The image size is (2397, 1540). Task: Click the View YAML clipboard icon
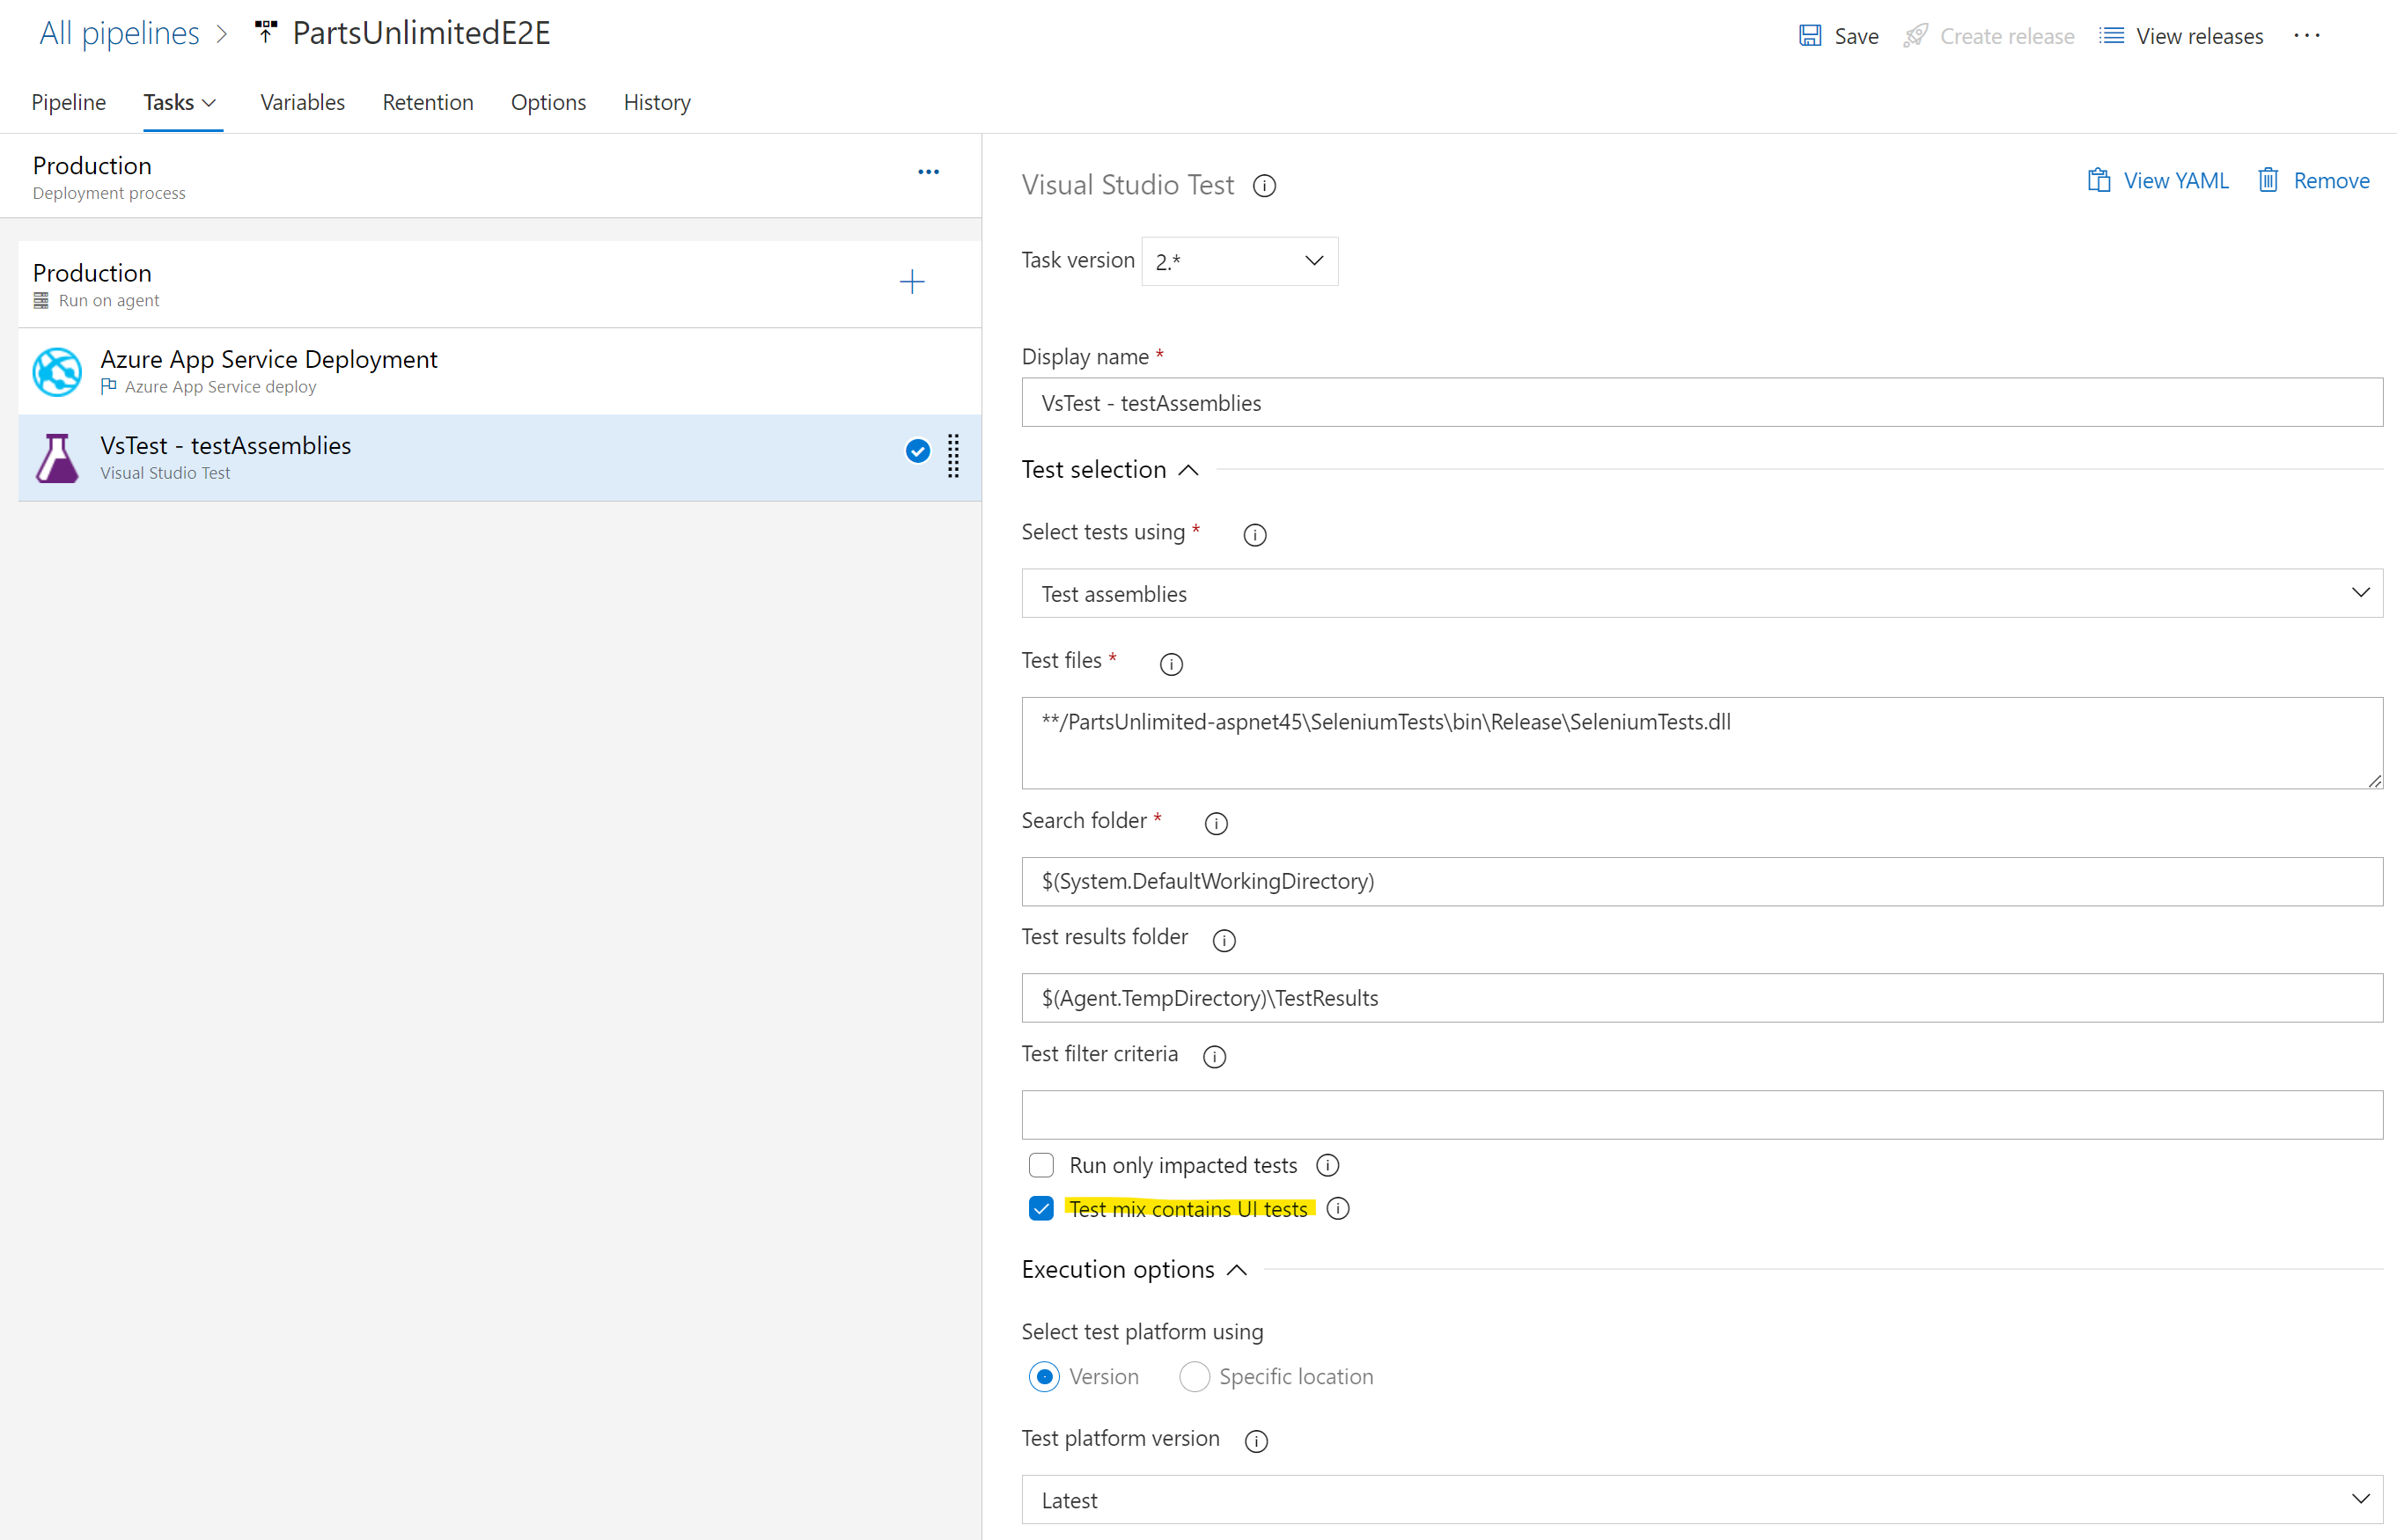pos(2098,180)
